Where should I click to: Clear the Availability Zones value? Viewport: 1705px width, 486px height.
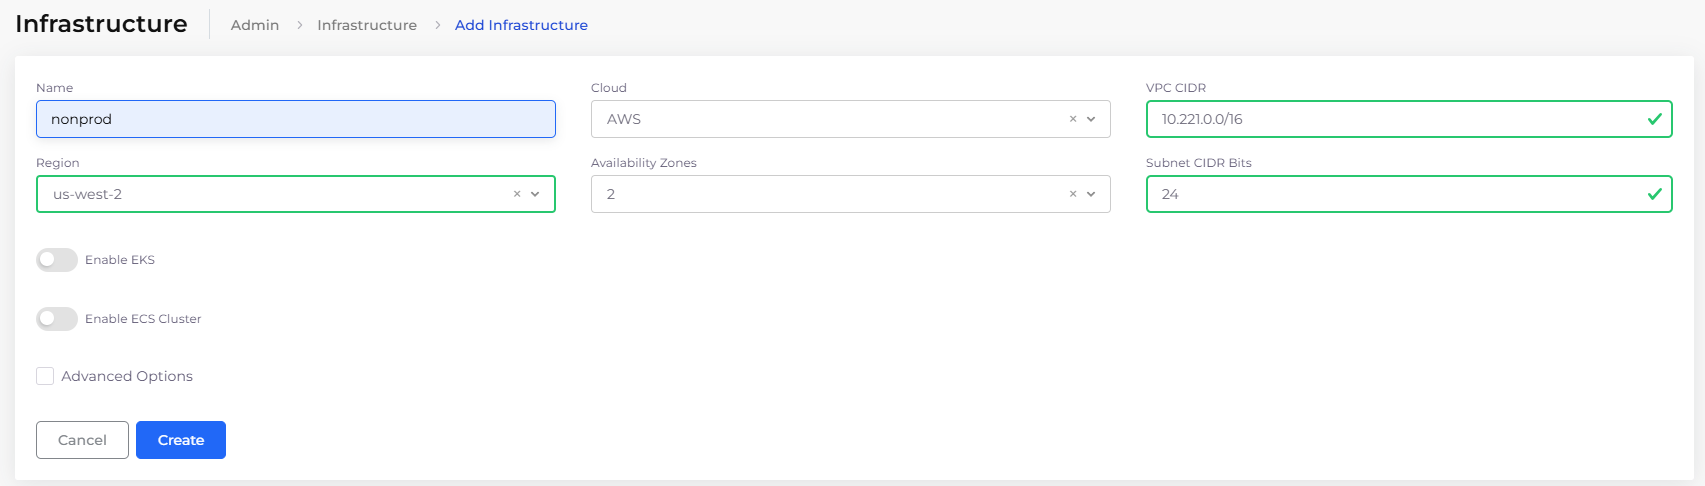point(1073,194)
